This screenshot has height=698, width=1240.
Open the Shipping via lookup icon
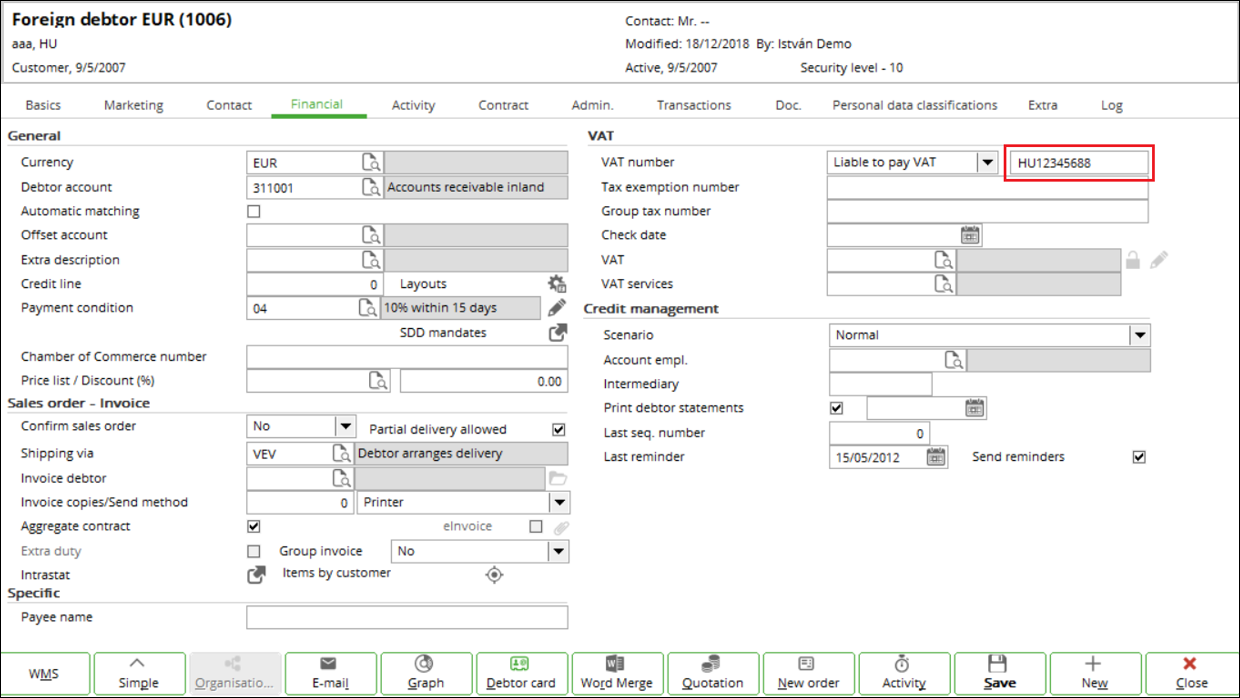coord(343,453)
